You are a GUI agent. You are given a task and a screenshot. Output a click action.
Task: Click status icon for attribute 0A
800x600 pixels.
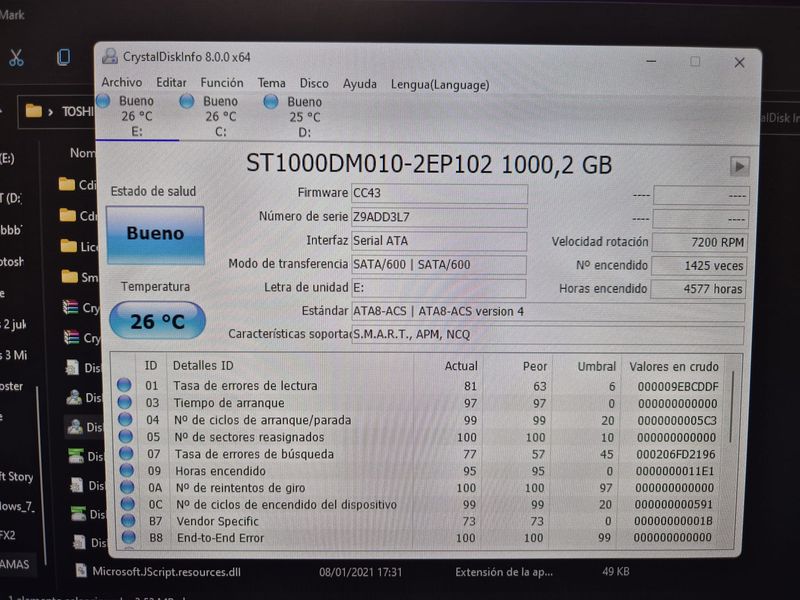pyautogui.click(x=127, y=487)
